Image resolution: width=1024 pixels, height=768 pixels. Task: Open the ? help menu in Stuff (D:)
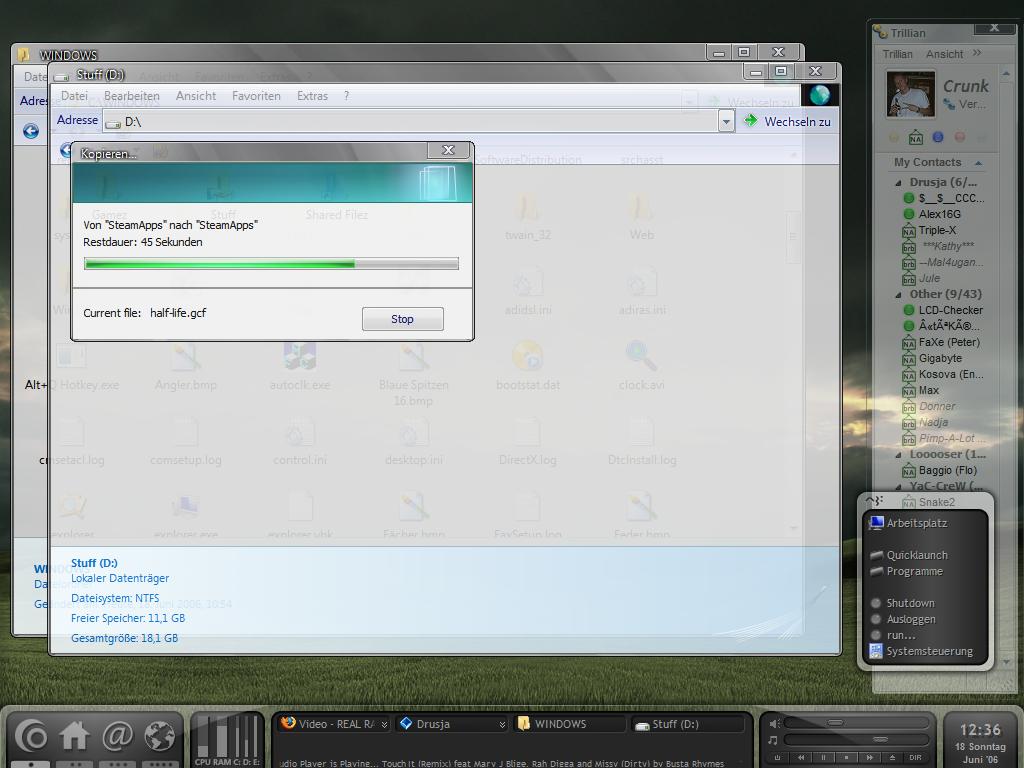(346, 96)
